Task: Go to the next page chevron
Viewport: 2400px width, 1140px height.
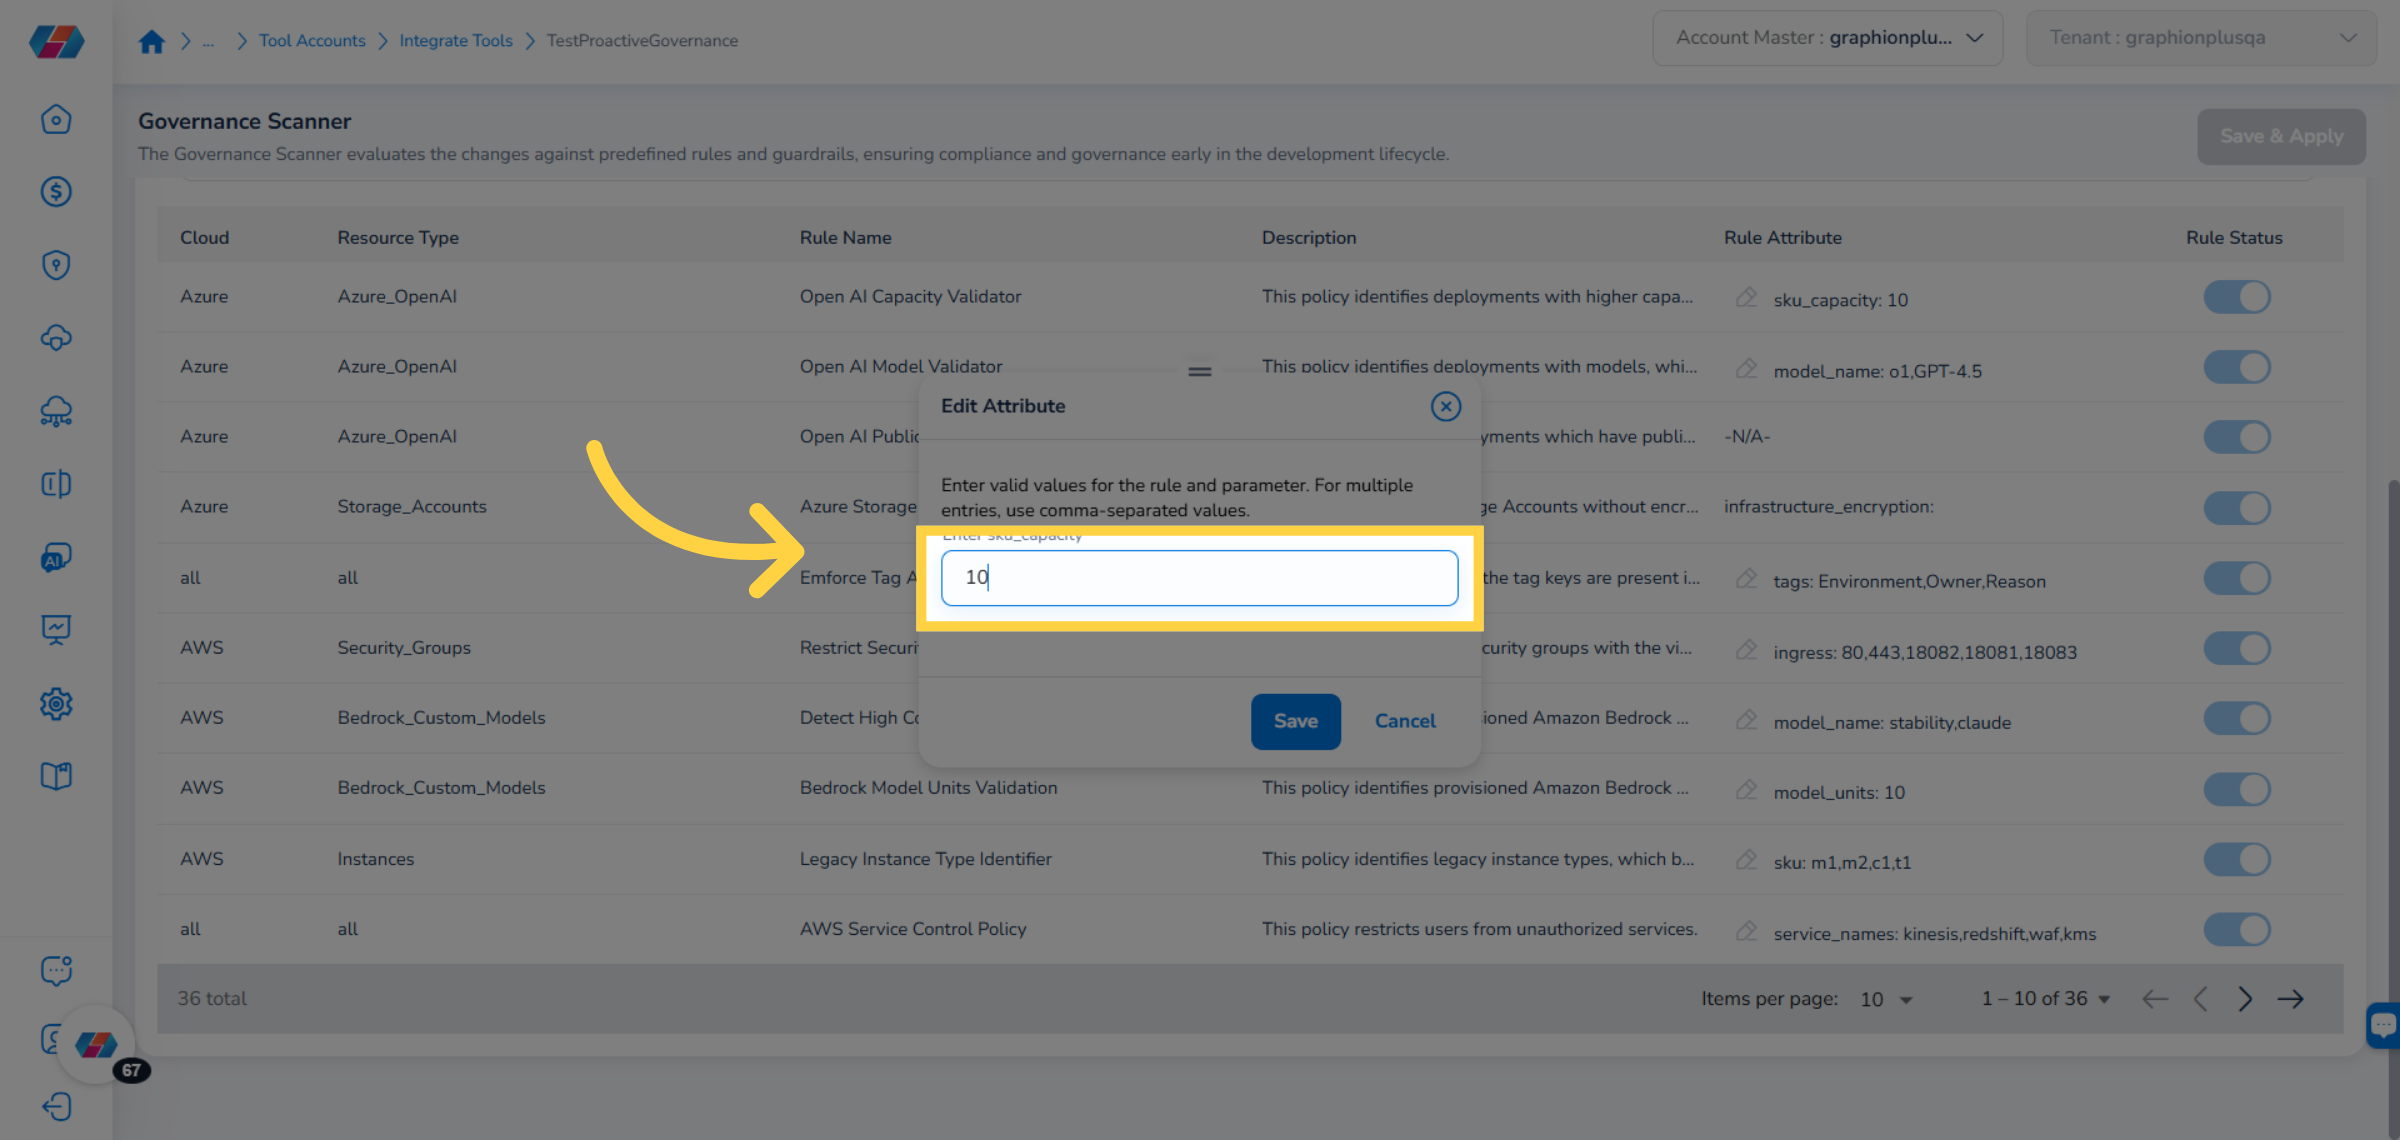Action: 2245,999
